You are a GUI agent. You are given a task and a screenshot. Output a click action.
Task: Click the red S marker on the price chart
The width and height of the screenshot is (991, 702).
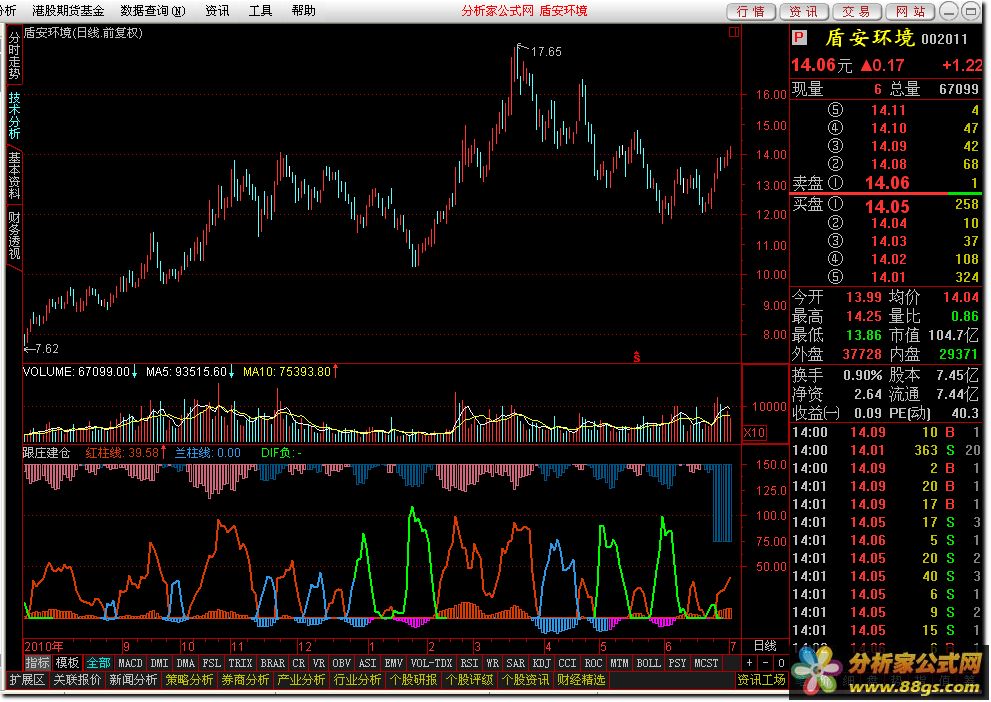pos(636,357)
